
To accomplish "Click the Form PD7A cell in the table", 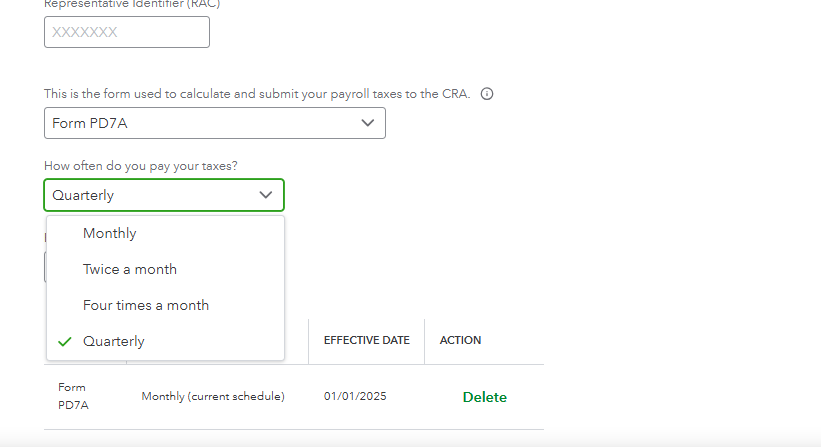I will click(73, 396).
